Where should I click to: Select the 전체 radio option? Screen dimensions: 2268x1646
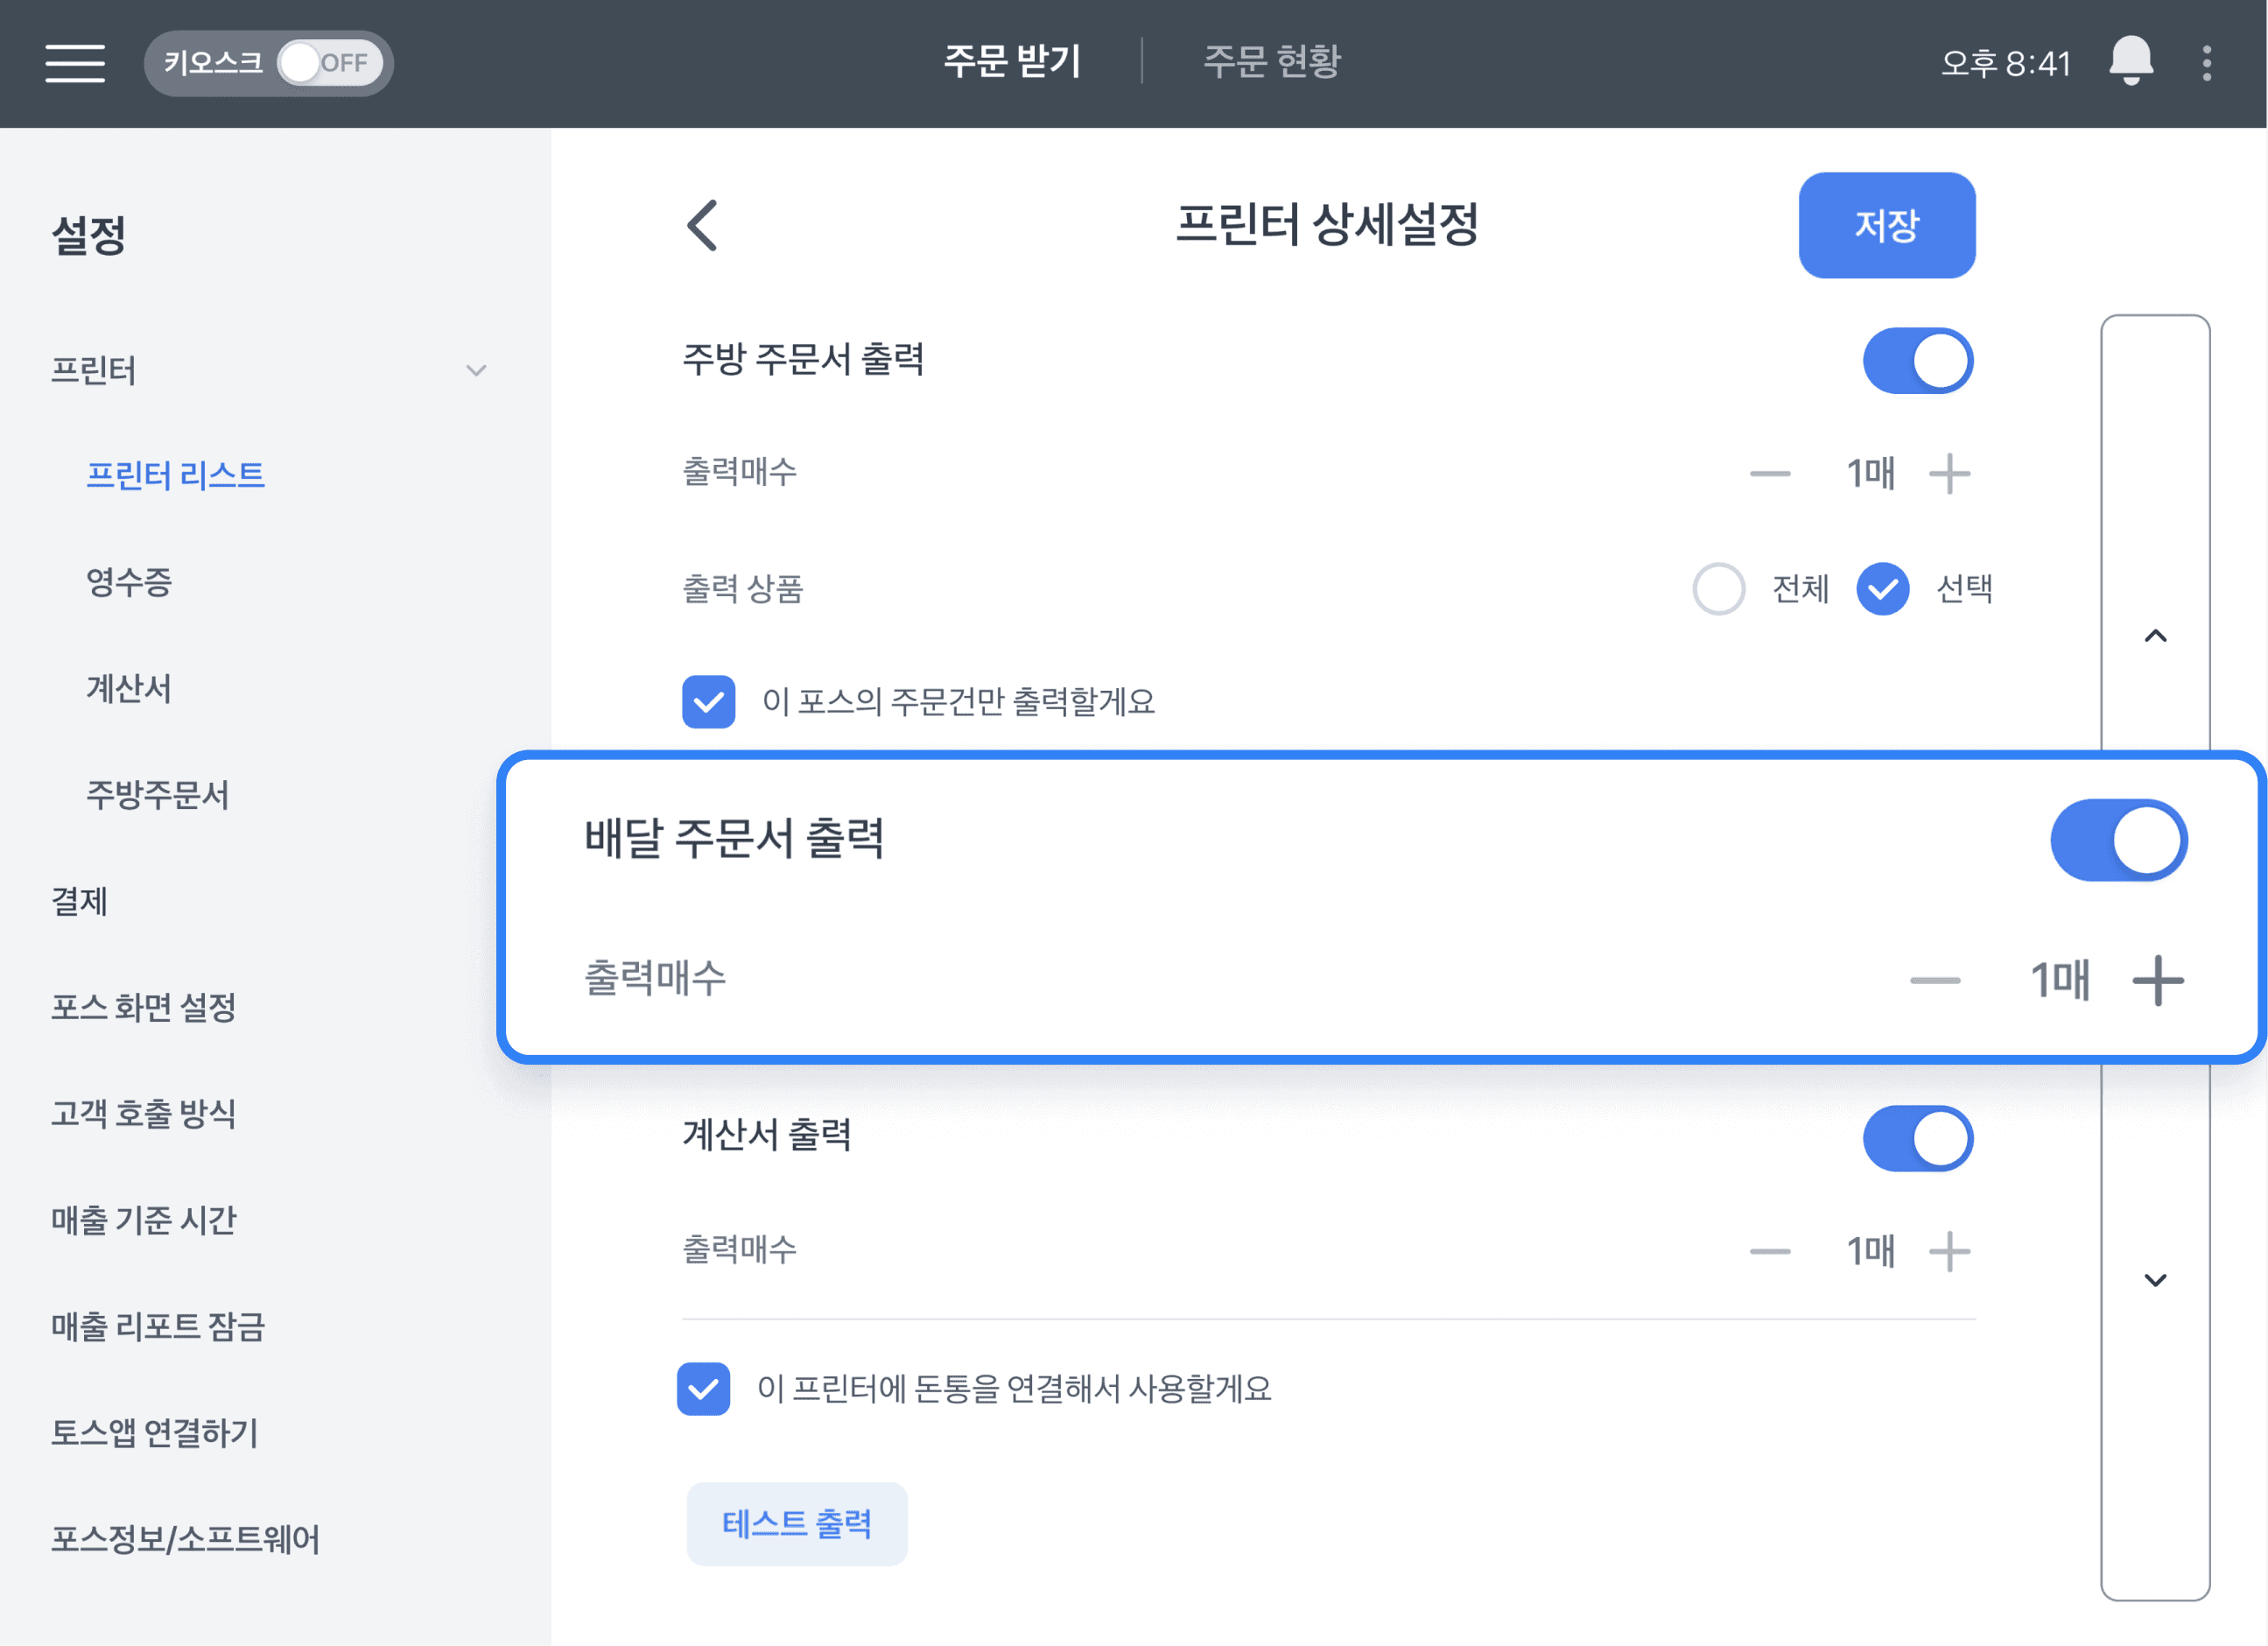1718,588
